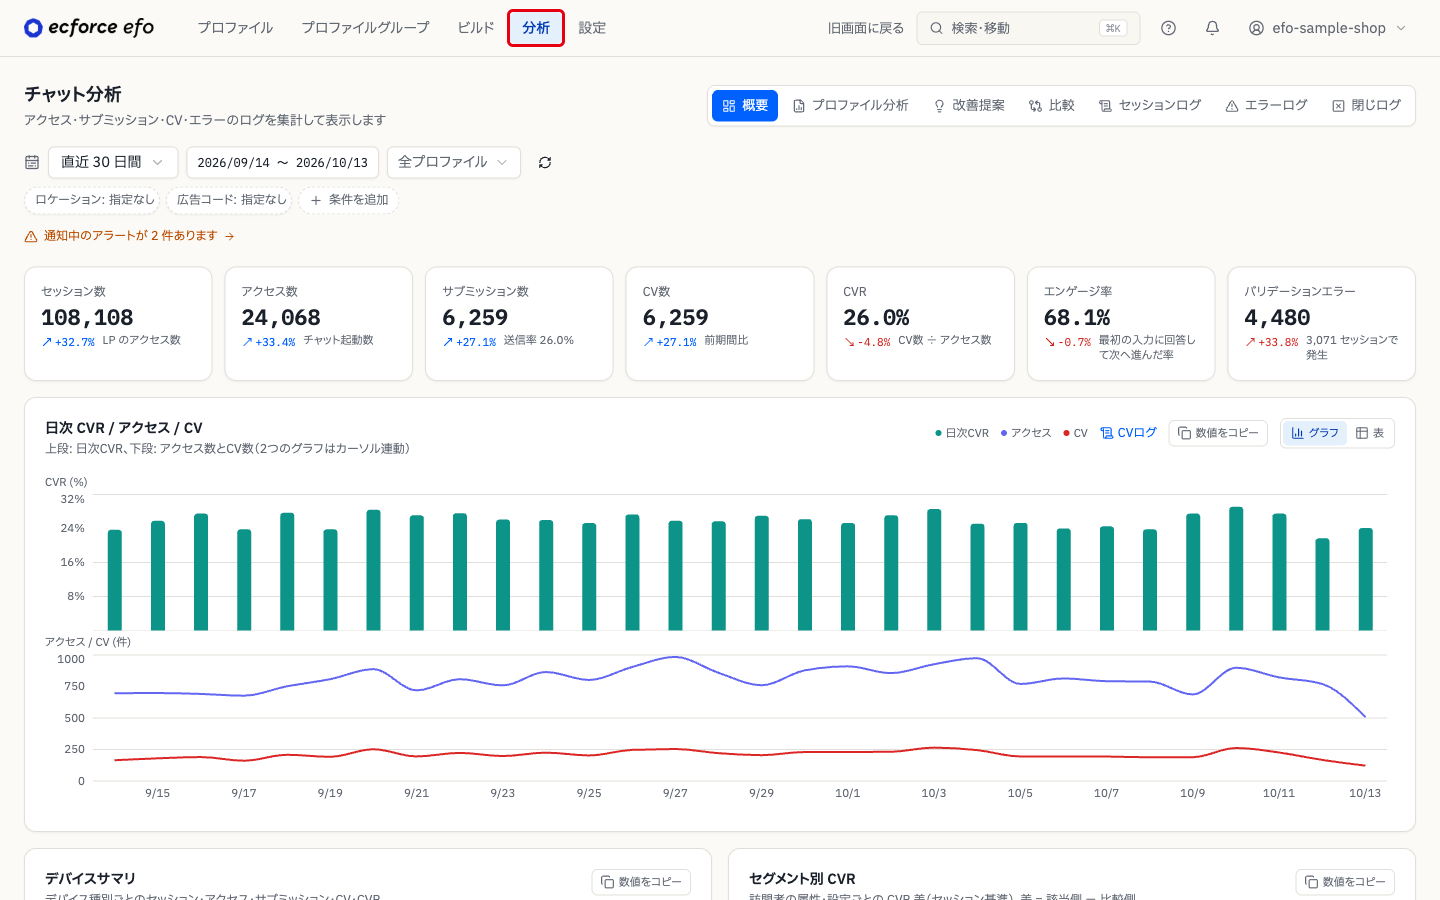Click the CVR 26.0% metric card
The image size is (1440, 900).
tap(920, 323)
